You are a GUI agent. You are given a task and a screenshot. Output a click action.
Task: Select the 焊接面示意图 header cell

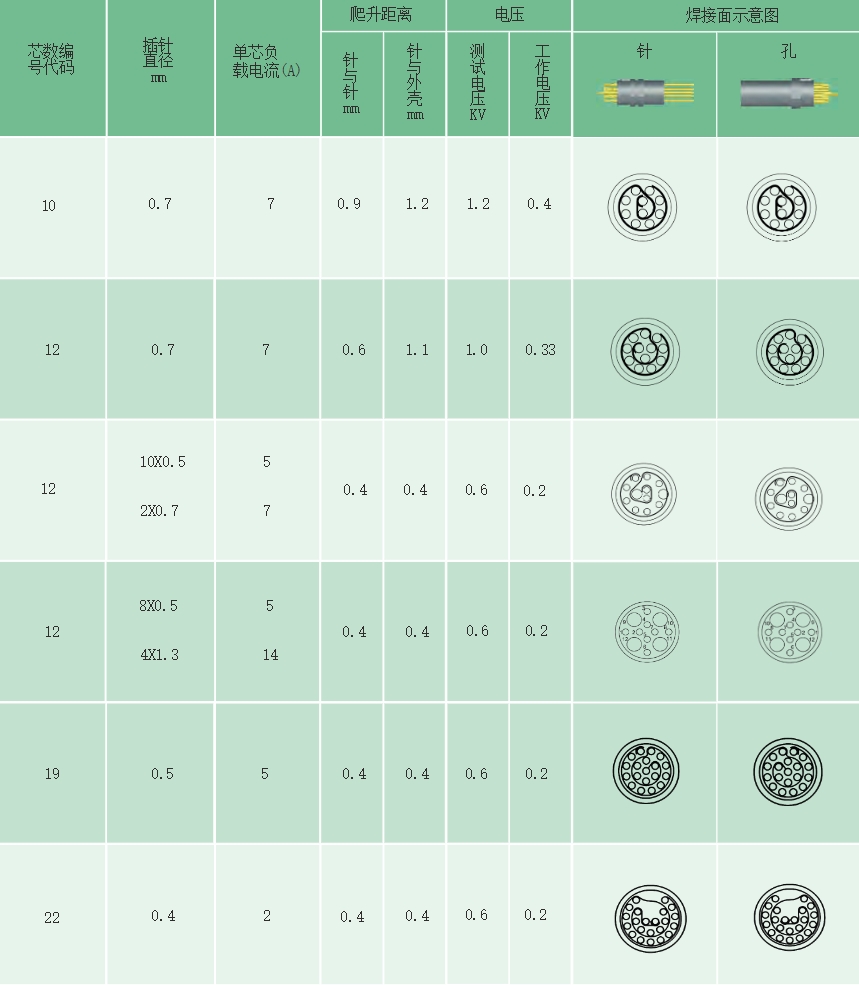717,15
